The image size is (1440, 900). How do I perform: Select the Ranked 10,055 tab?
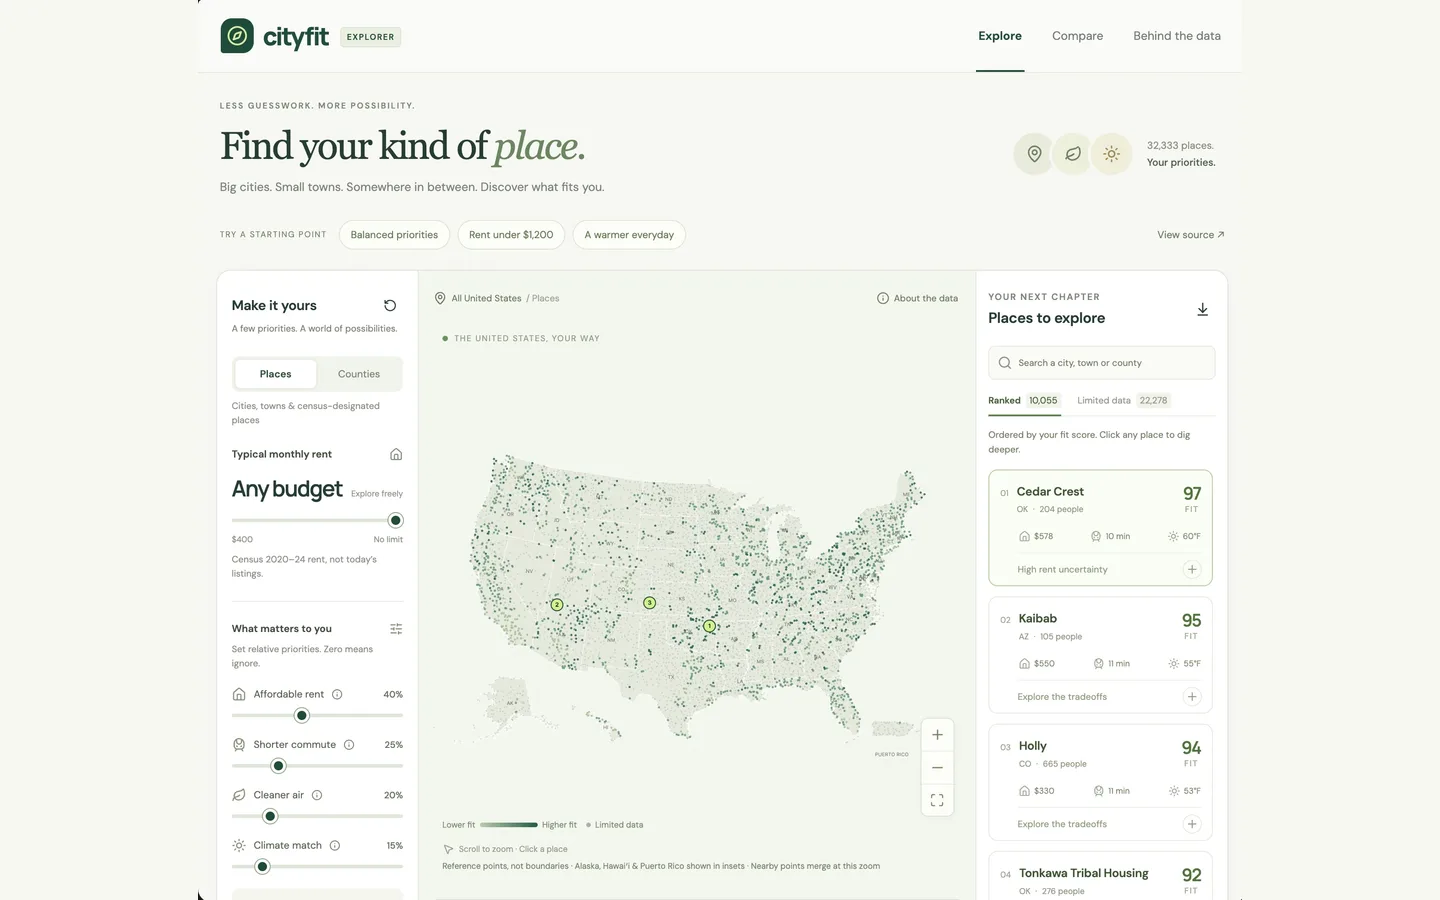[x=1023, y=400]
